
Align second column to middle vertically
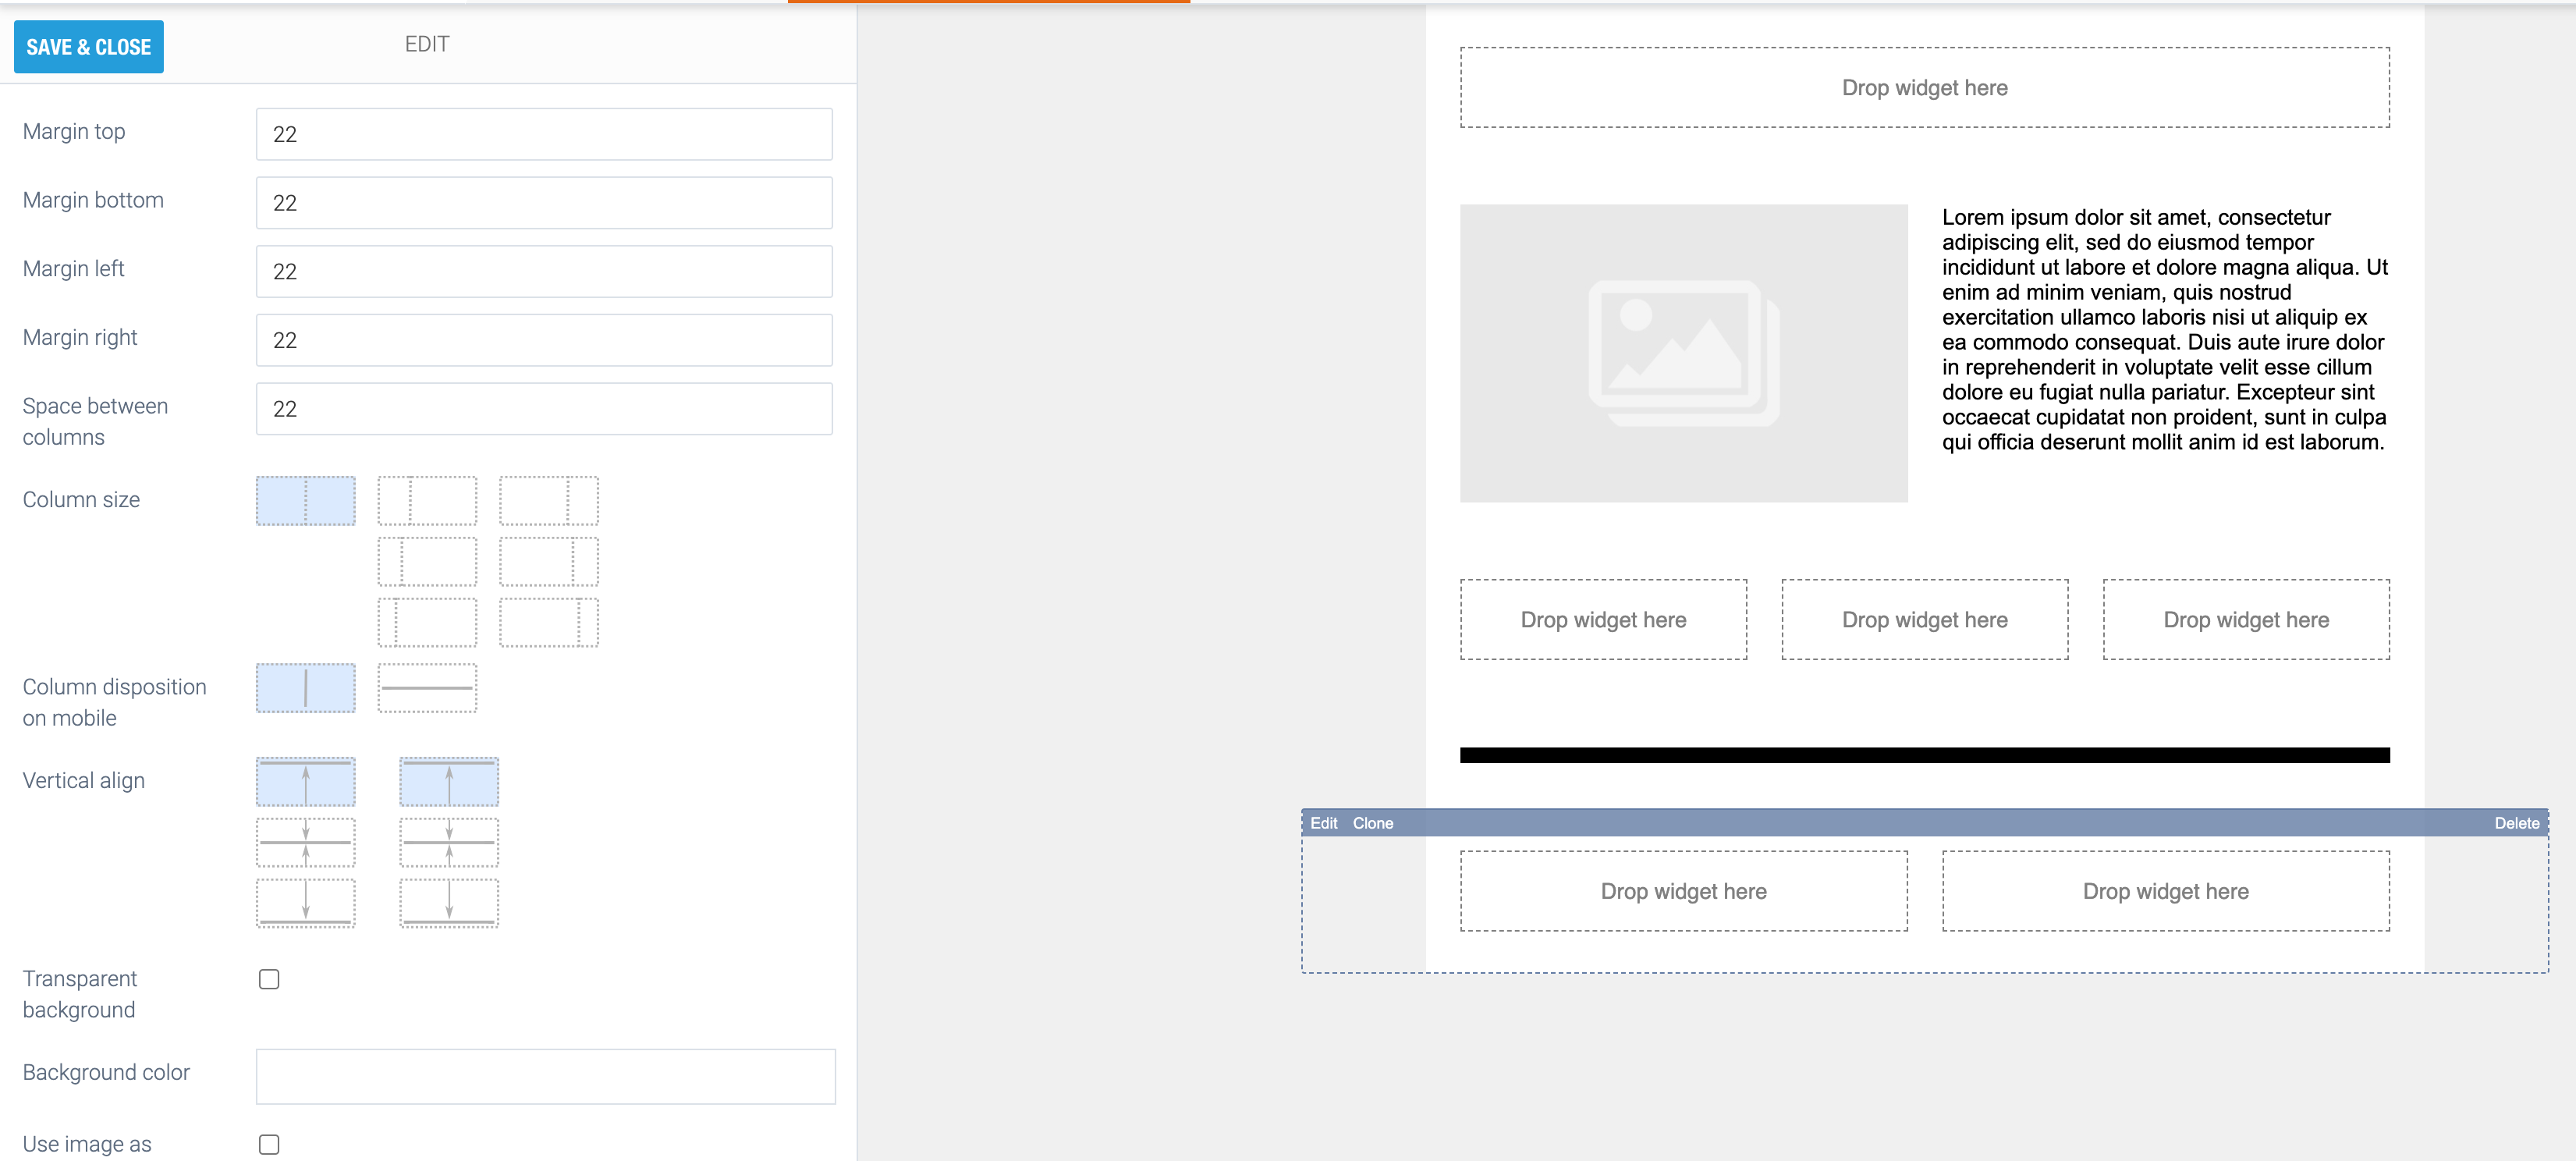[449, 843]
